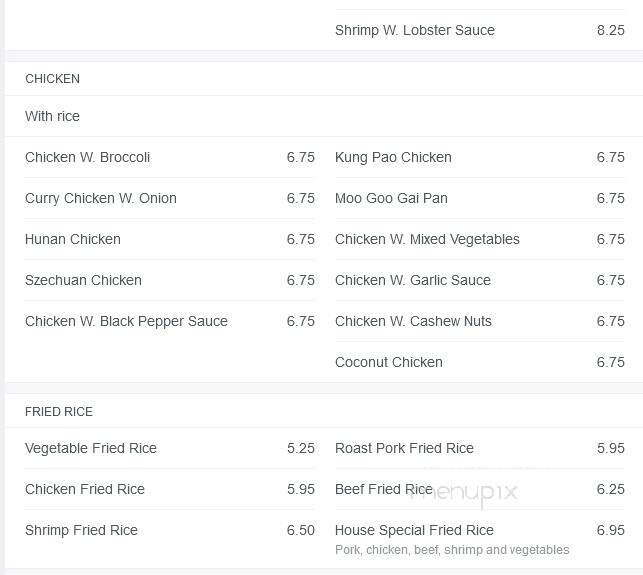Select the FRIED RICE section header
The width and height of the screenshot is (643, 575).
click(x=59, y=411)
